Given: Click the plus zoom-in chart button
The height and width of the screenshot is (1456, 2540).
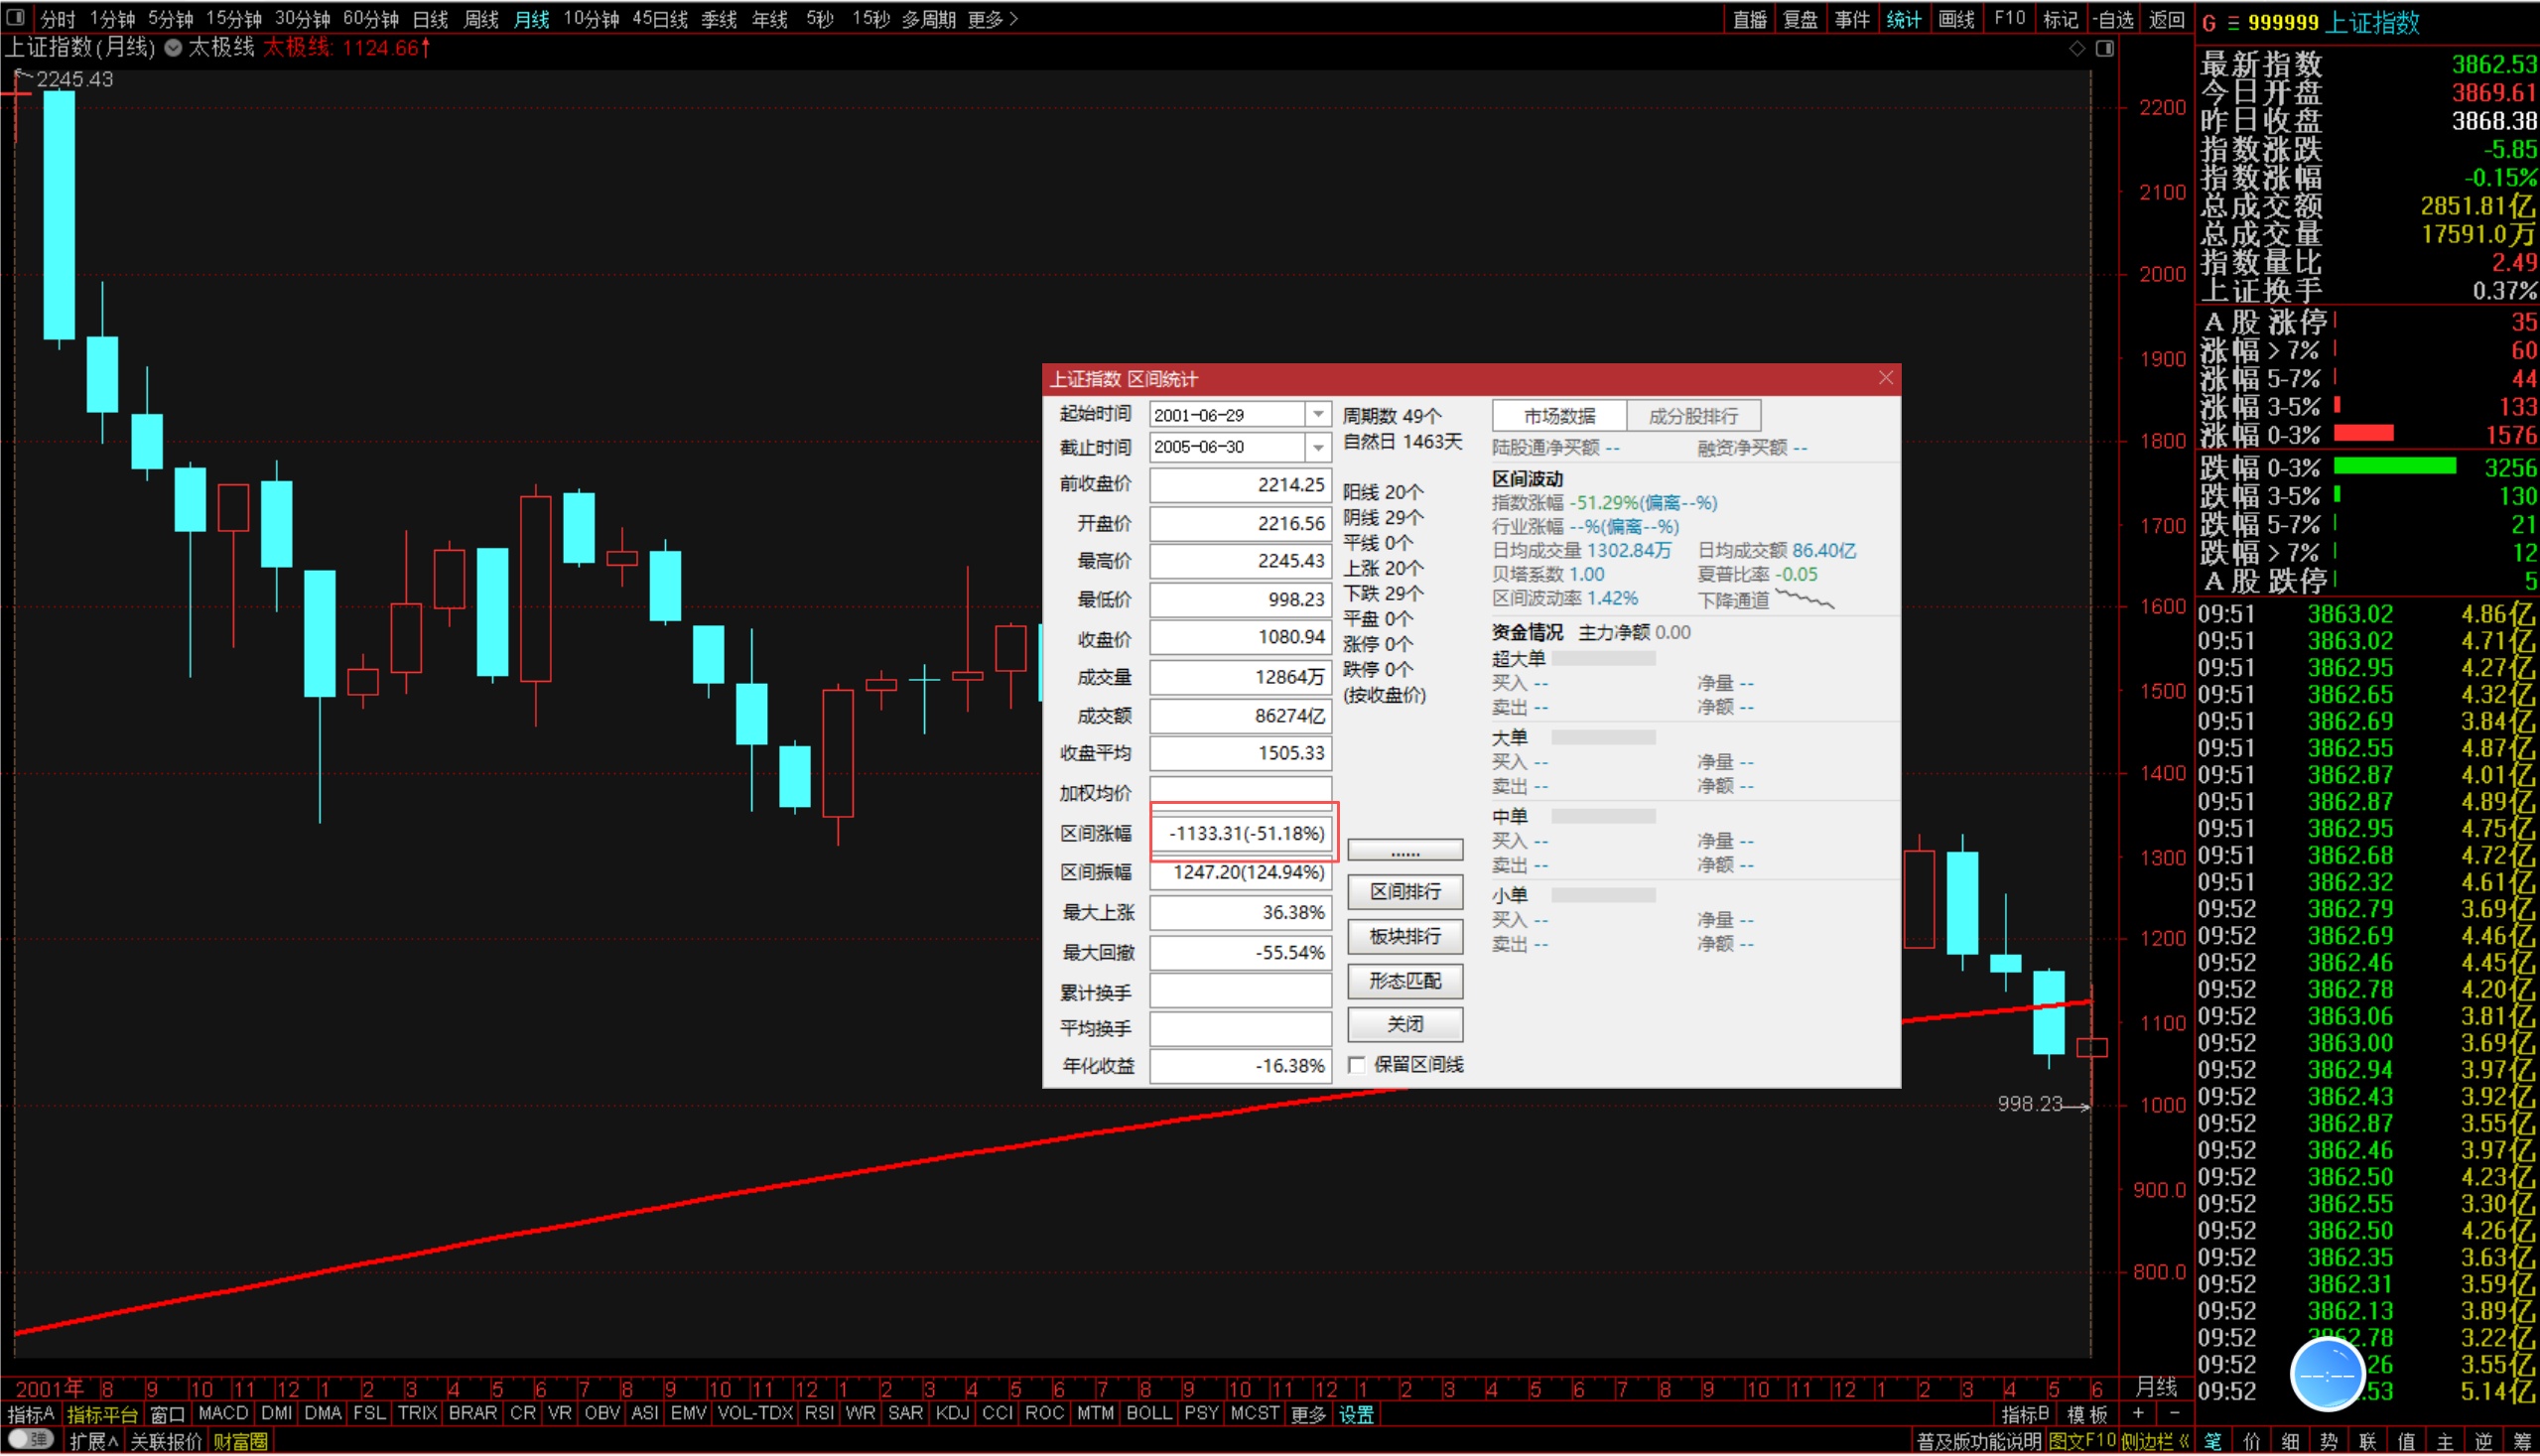Looking at the screenshot, I should coord(2138,1413).
